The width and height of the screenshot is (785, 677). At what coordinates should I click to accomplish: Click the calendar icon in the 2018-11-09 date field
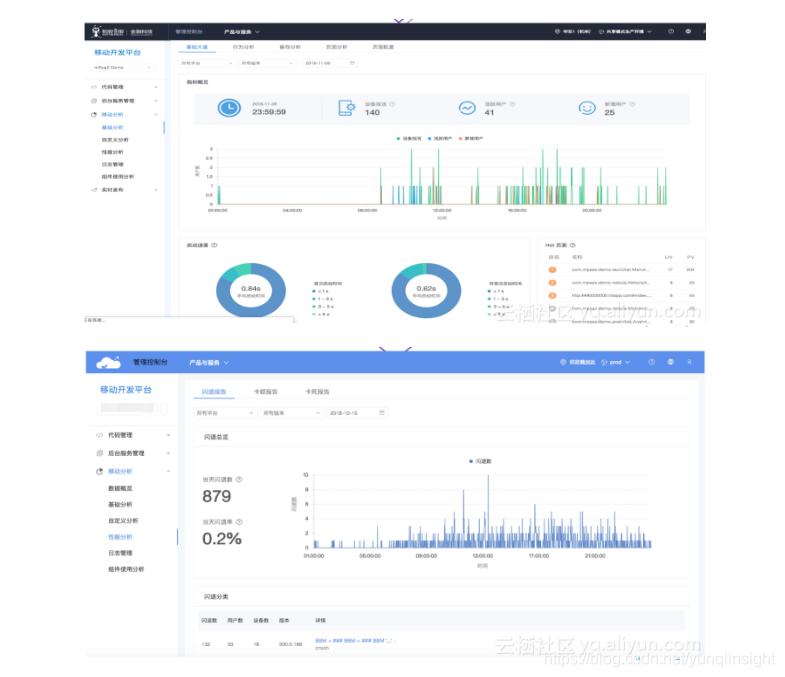[x=352, y=63]
